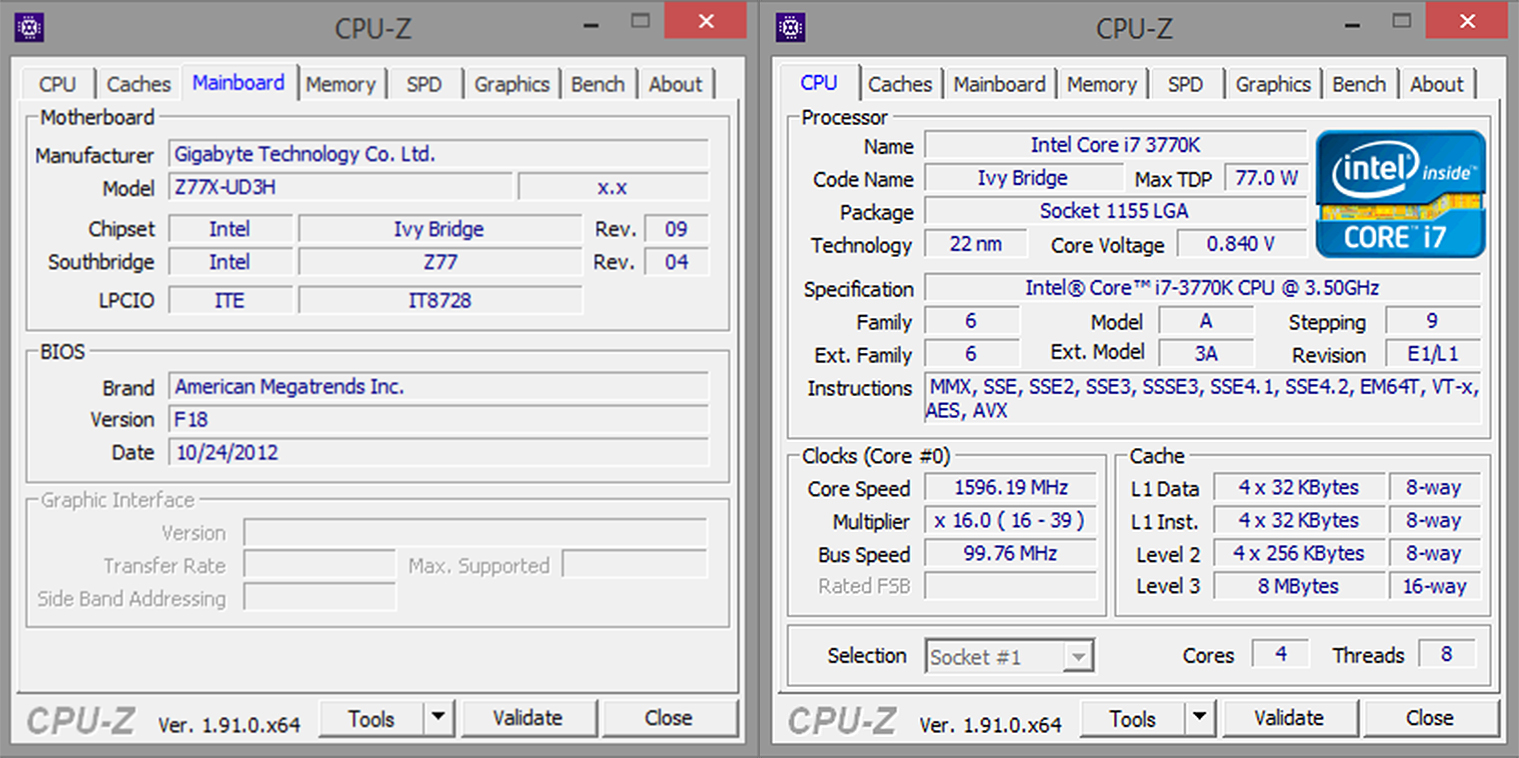Click Revision value E1/L1
The height and width of the screenshot is (758, 1519).
[1433, 354]
